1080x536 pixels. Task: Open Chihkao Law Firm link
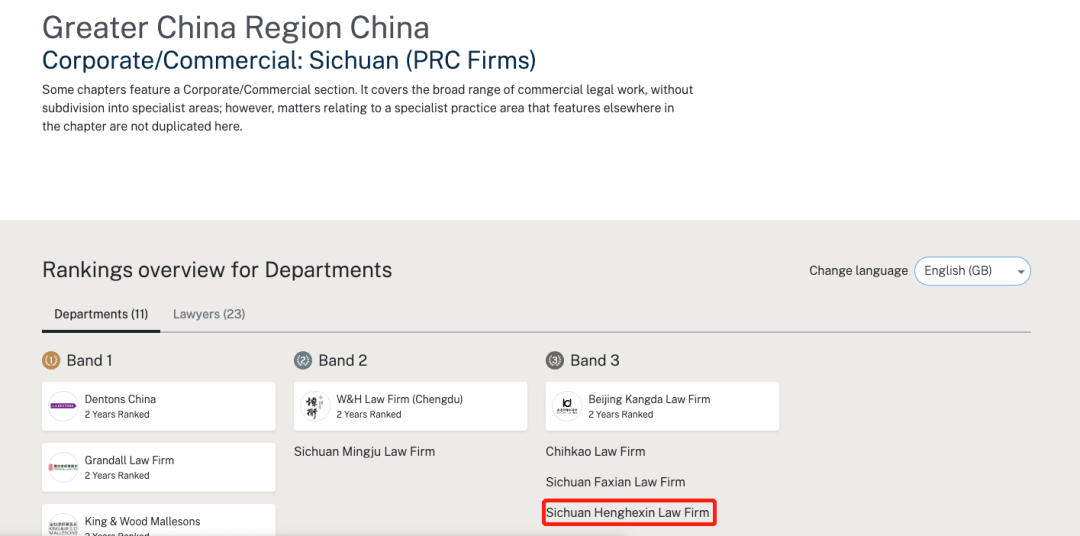595,452
